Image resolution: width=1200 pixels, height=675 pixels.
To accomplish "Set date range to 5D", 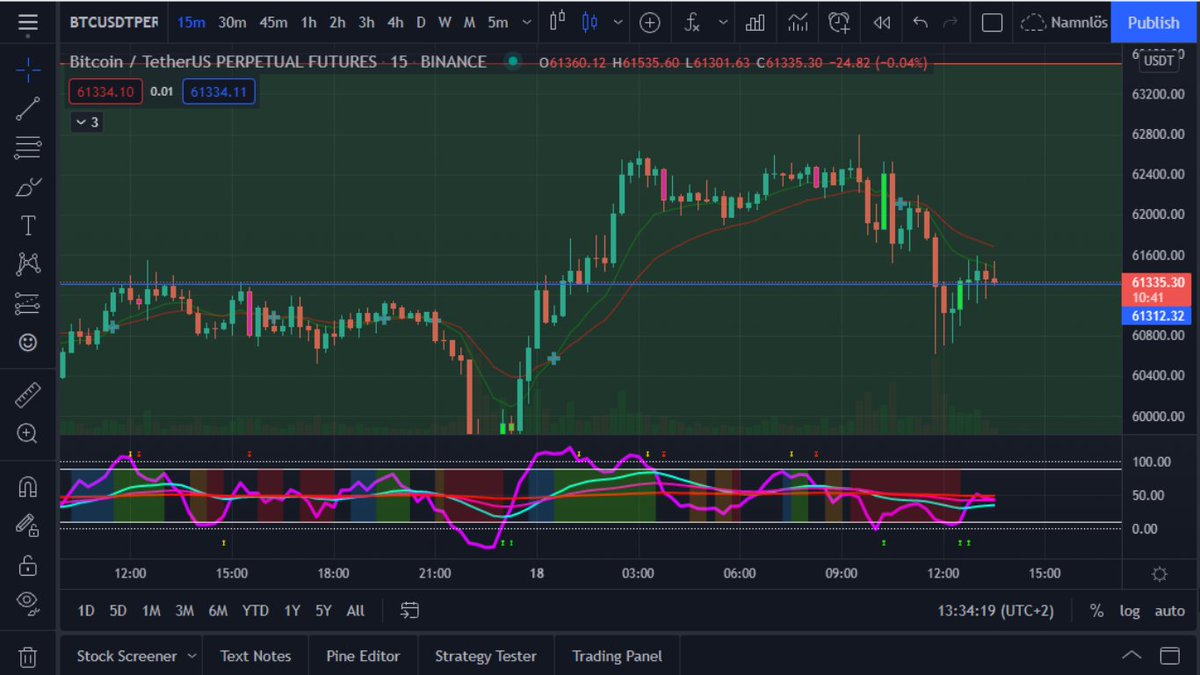I will coord(118,610).
